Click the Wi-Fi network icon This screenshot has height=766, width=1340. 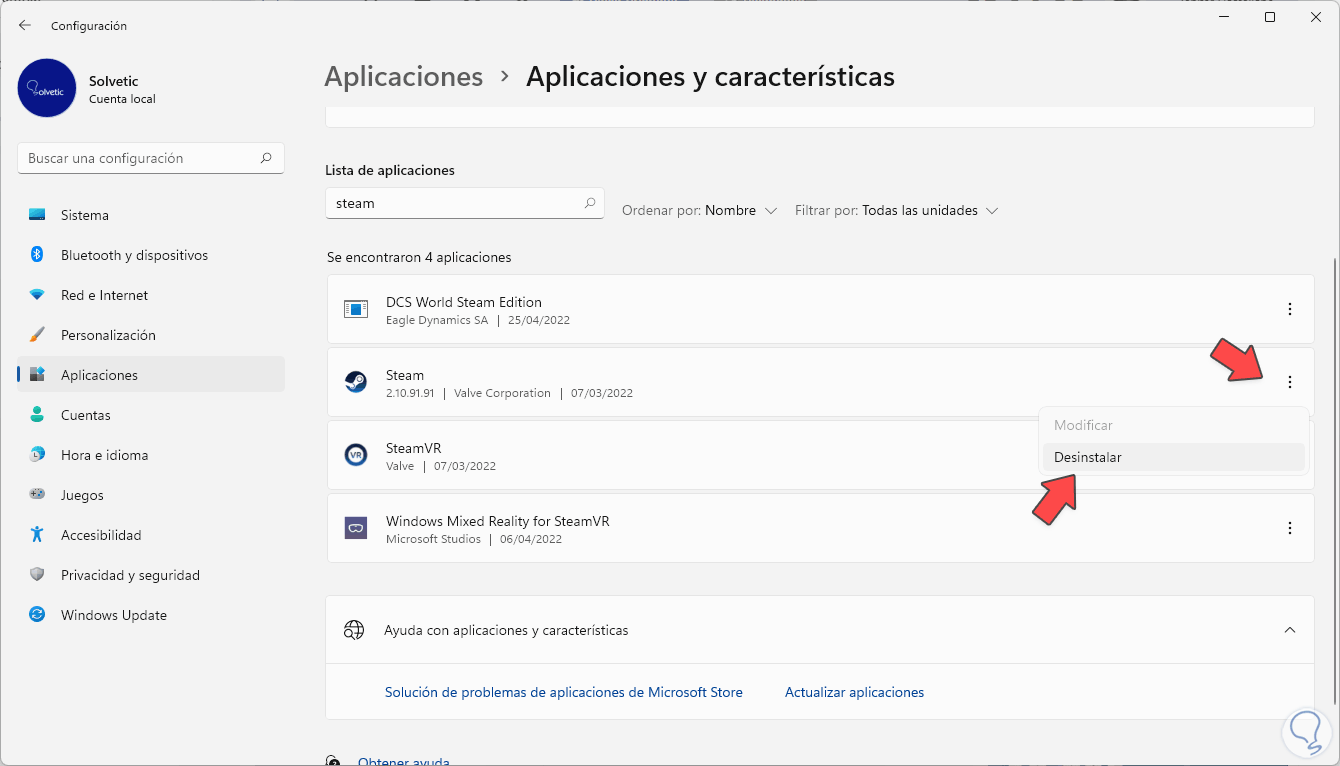click(x=37, y=295)
